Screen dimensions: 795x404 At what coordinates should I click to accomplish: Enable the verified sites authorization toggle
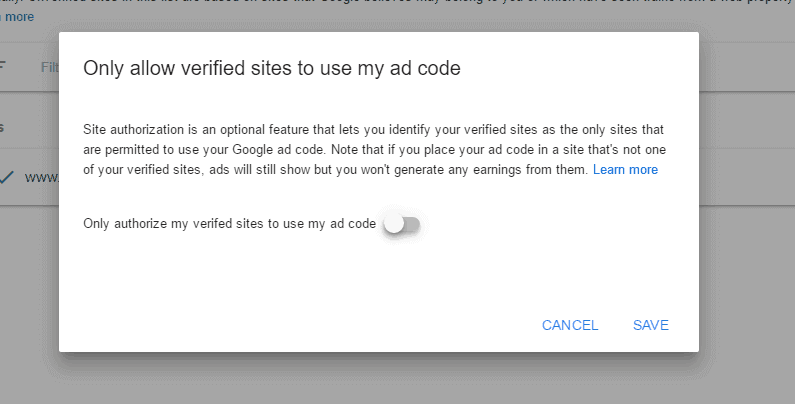402,225
